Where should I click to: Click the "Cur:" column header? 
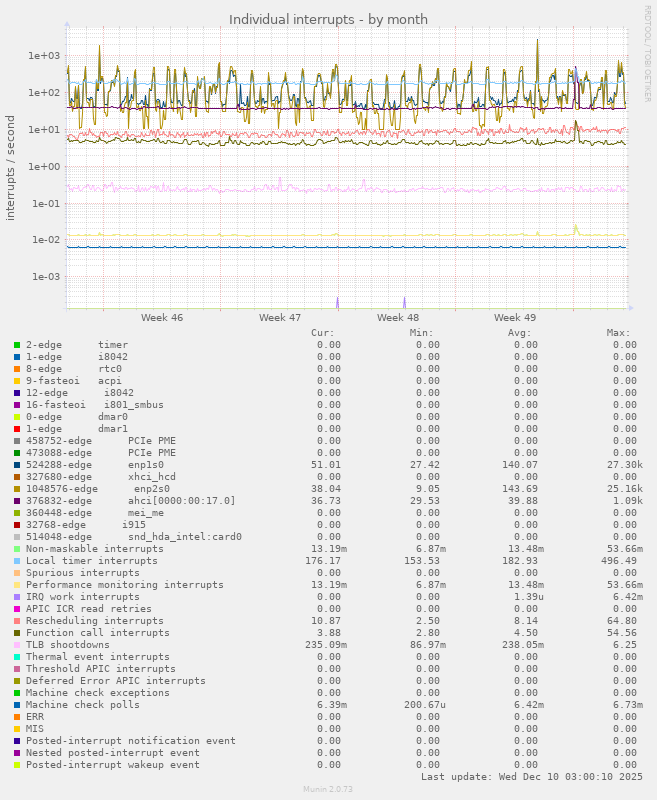click(323, 333)
